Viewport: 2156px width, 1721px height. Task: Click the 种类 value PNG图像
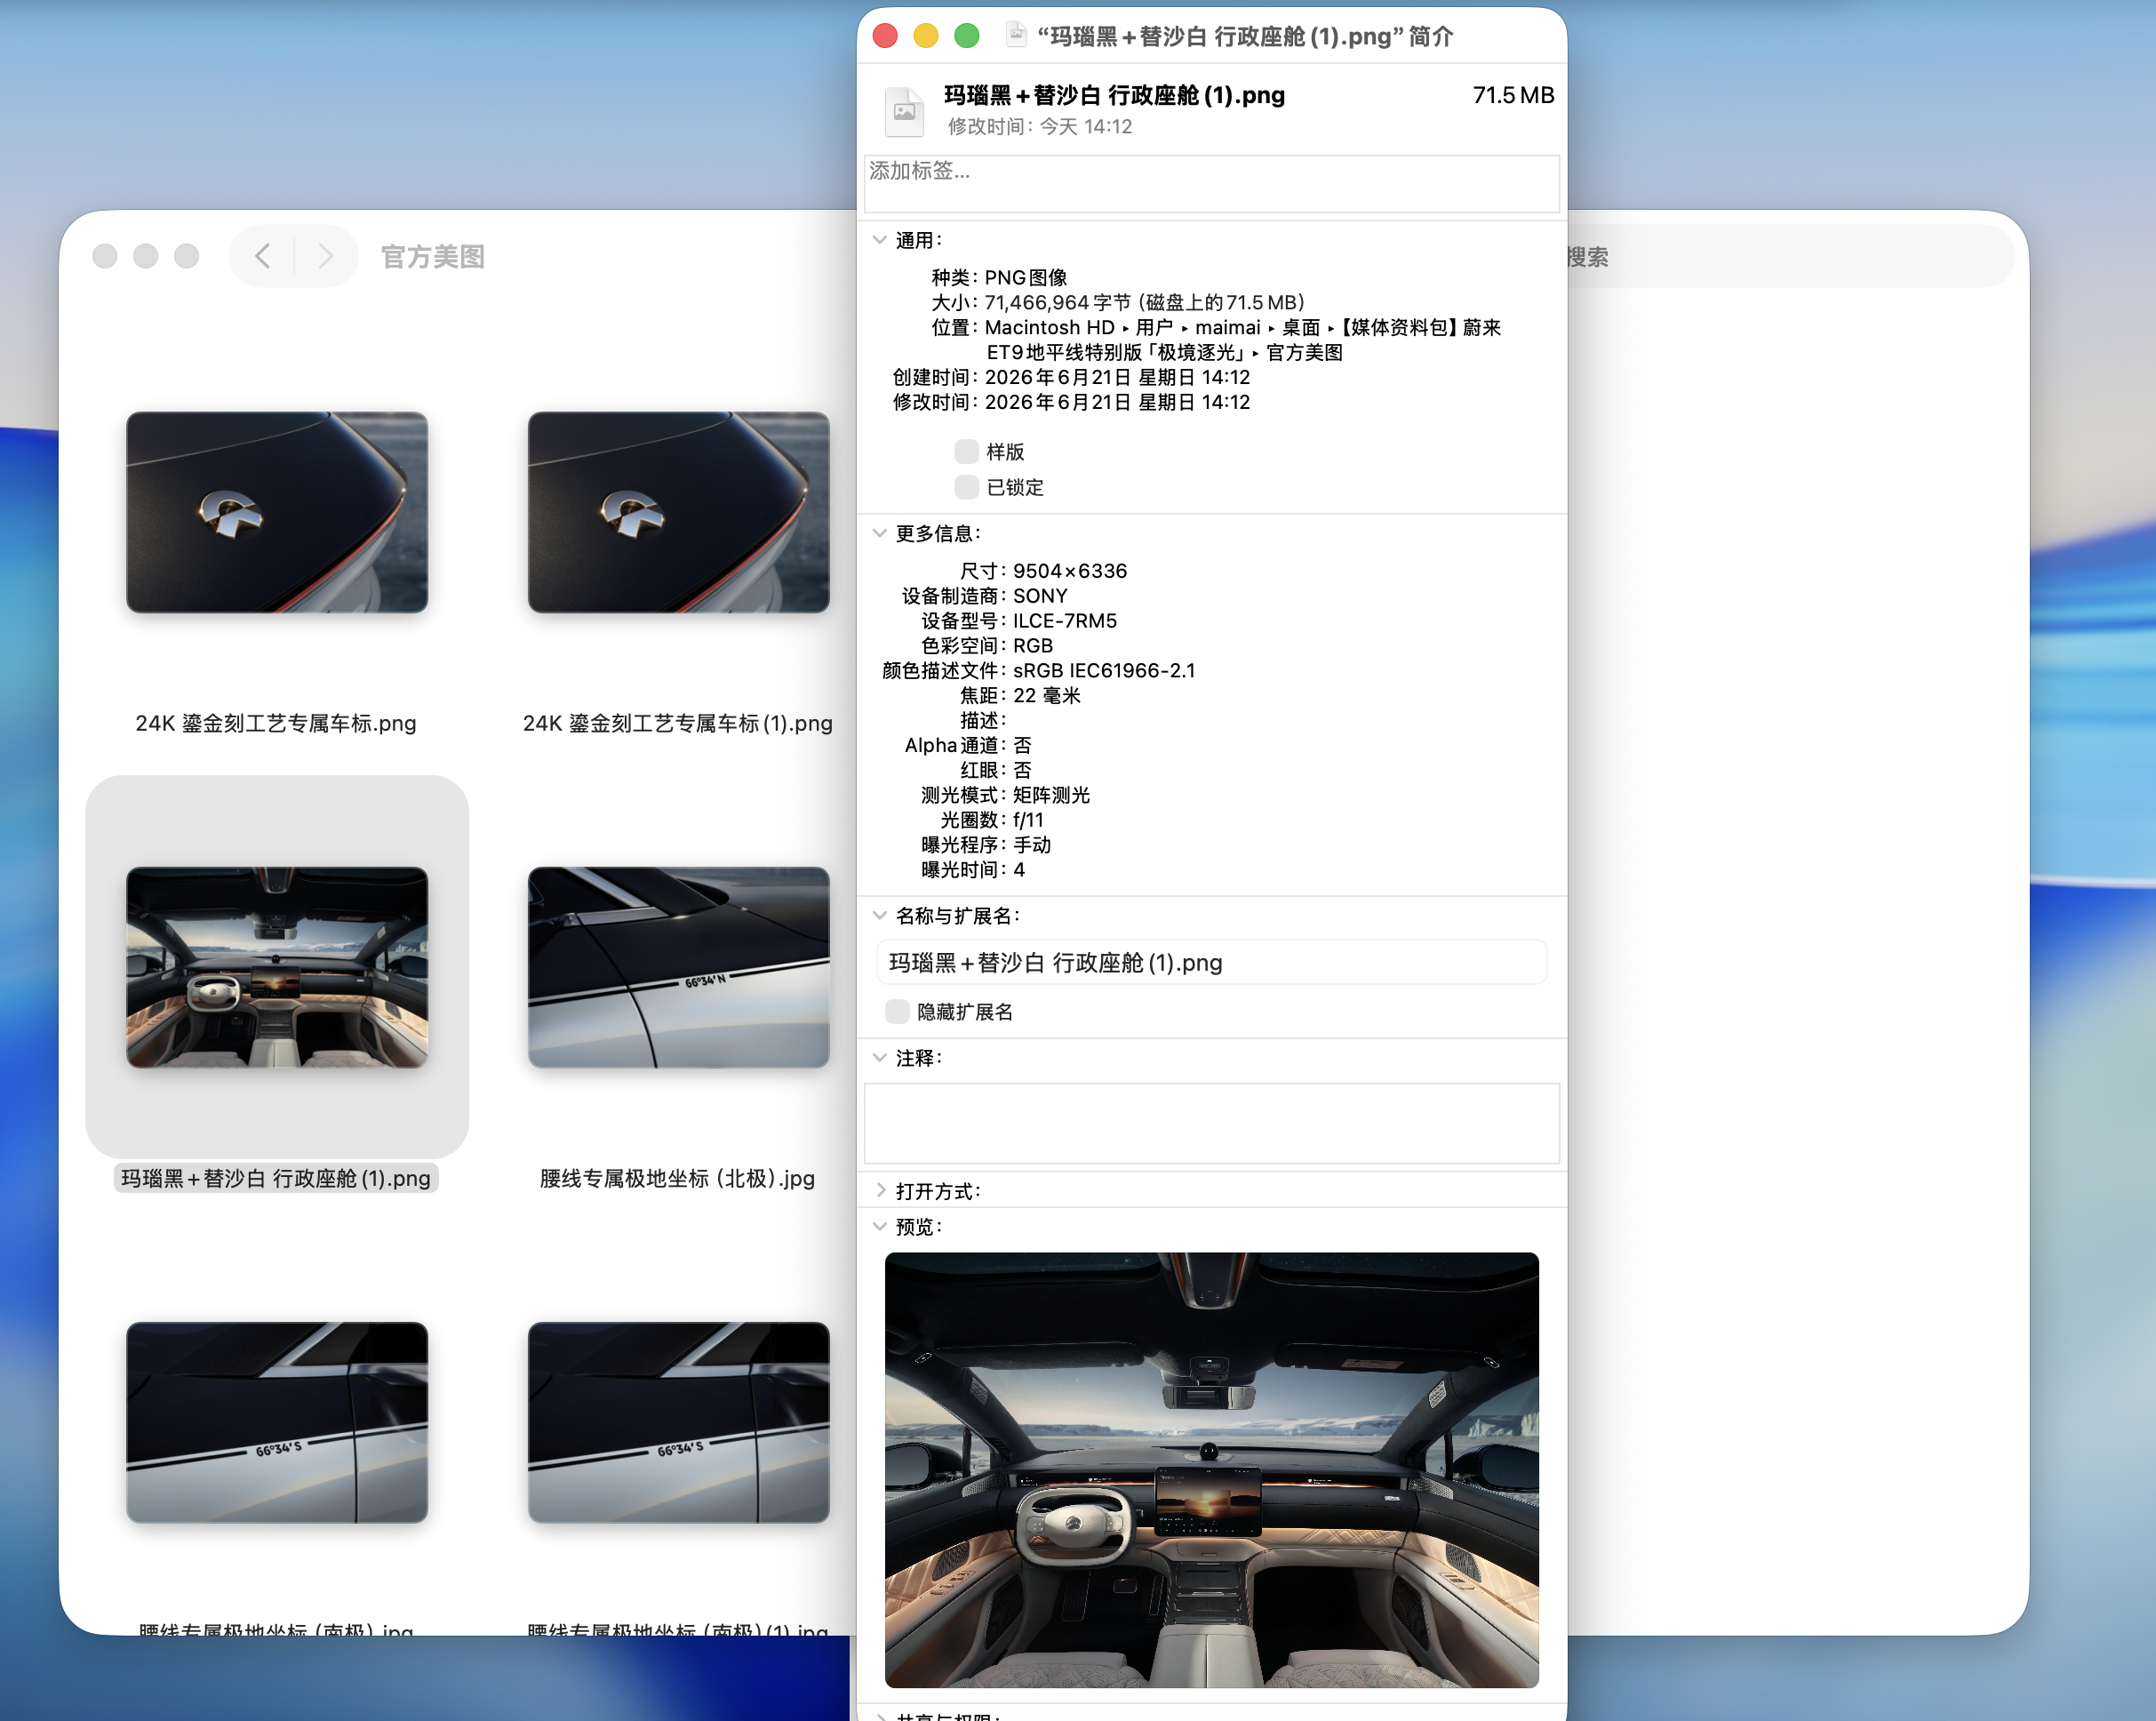1026,277
